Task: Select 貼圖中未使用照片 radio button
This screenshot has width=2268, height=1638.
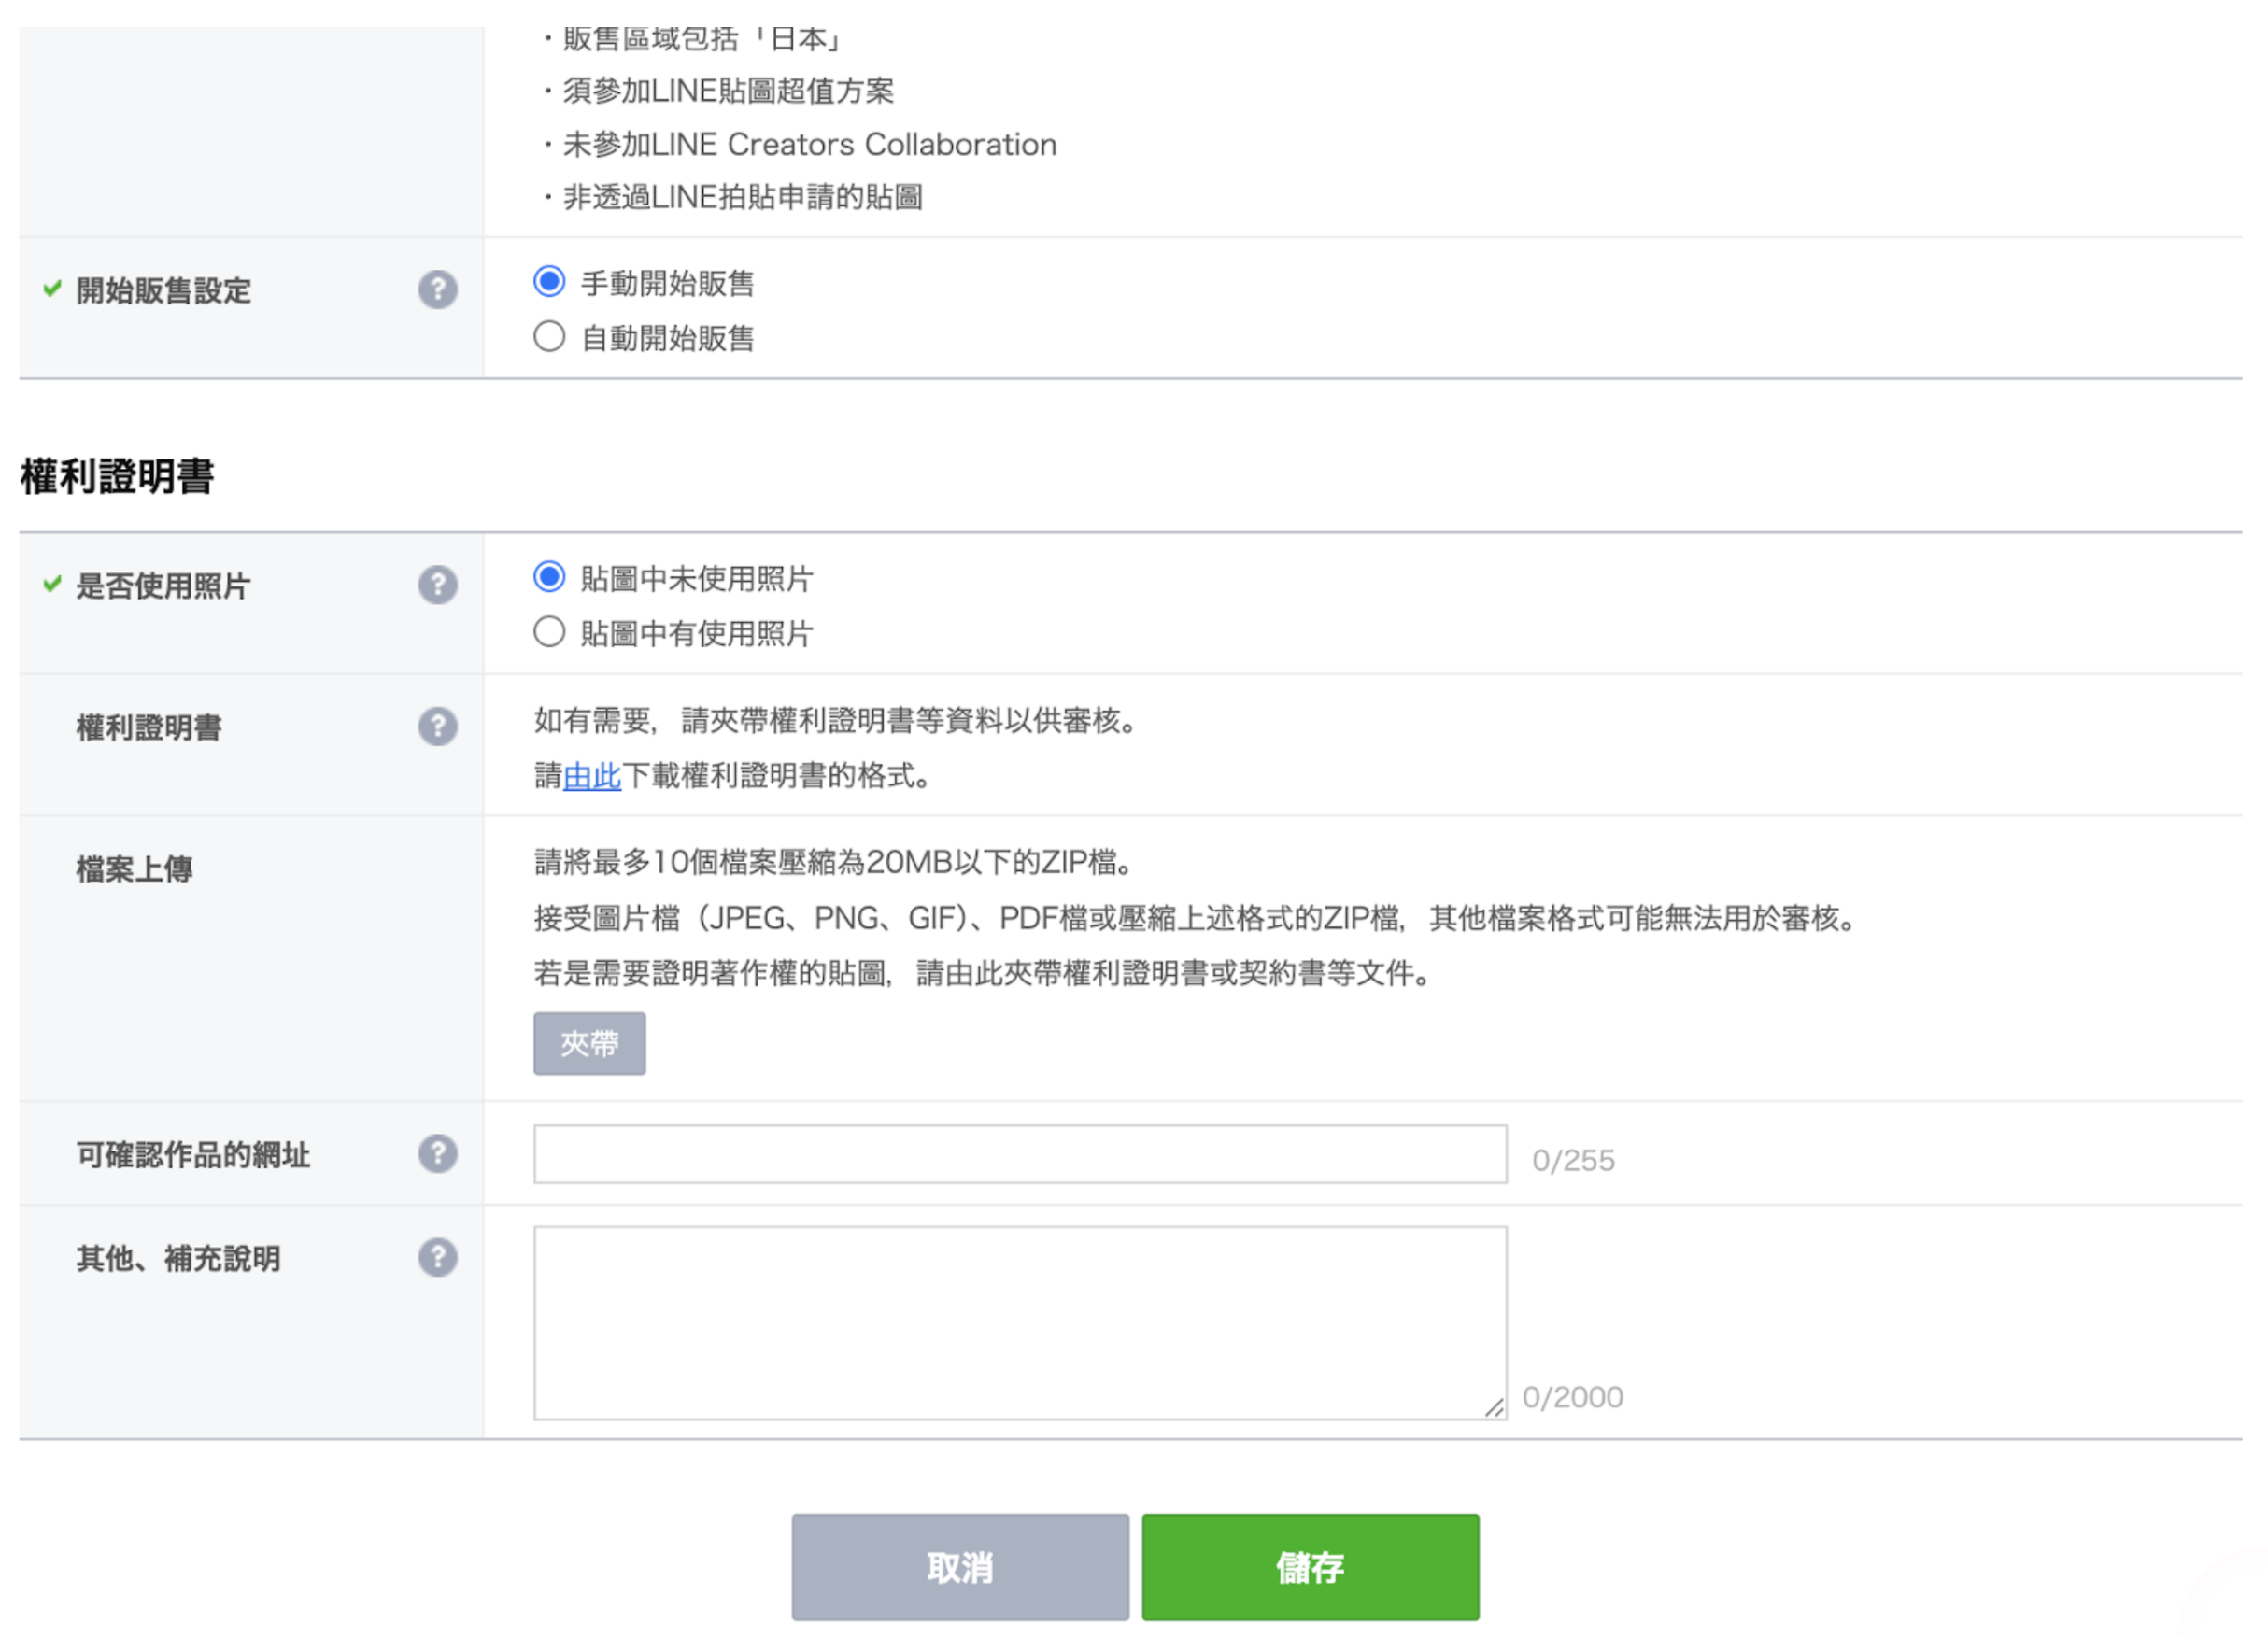Action: [549, 577]
